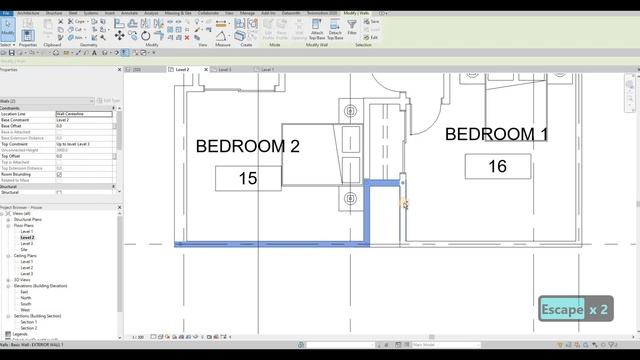Screen dimensions: 640x360
Task: Click the Copy tool icon in Modify panel
Action: 132,36
